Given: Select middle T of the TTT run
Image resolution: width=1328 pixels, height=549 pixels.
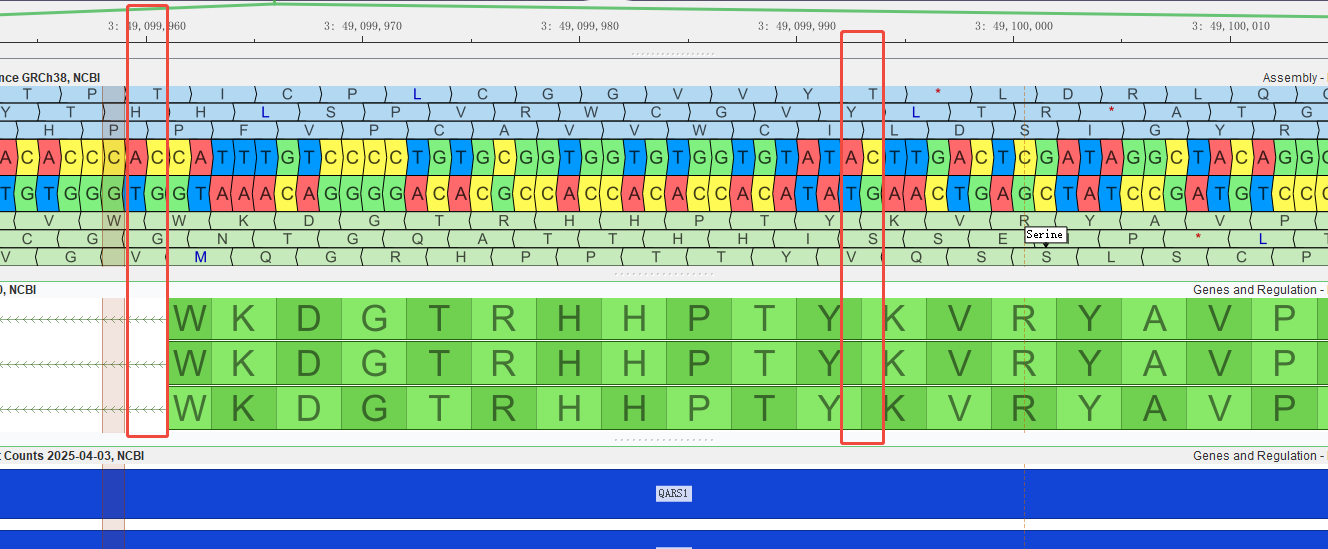Looking at the screenshot, I should (x=244, y=156).
